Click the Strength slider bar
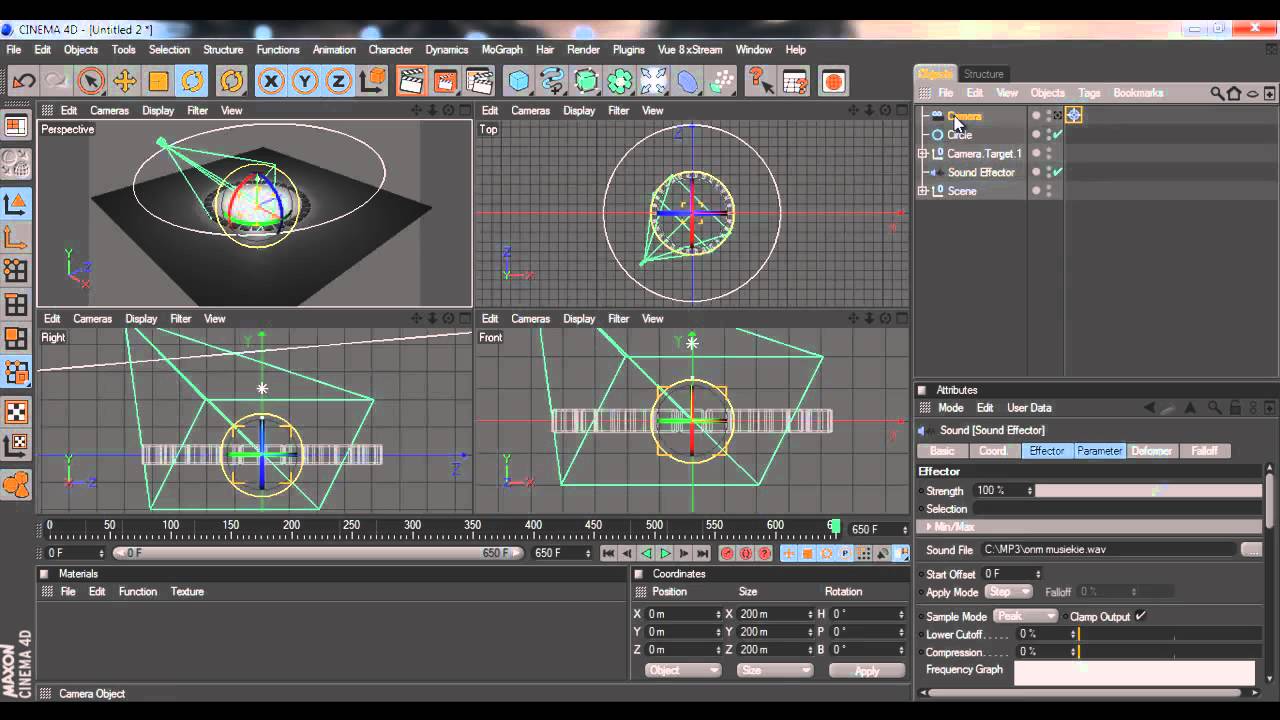The image size is (1280, 720). point(1148,491)
